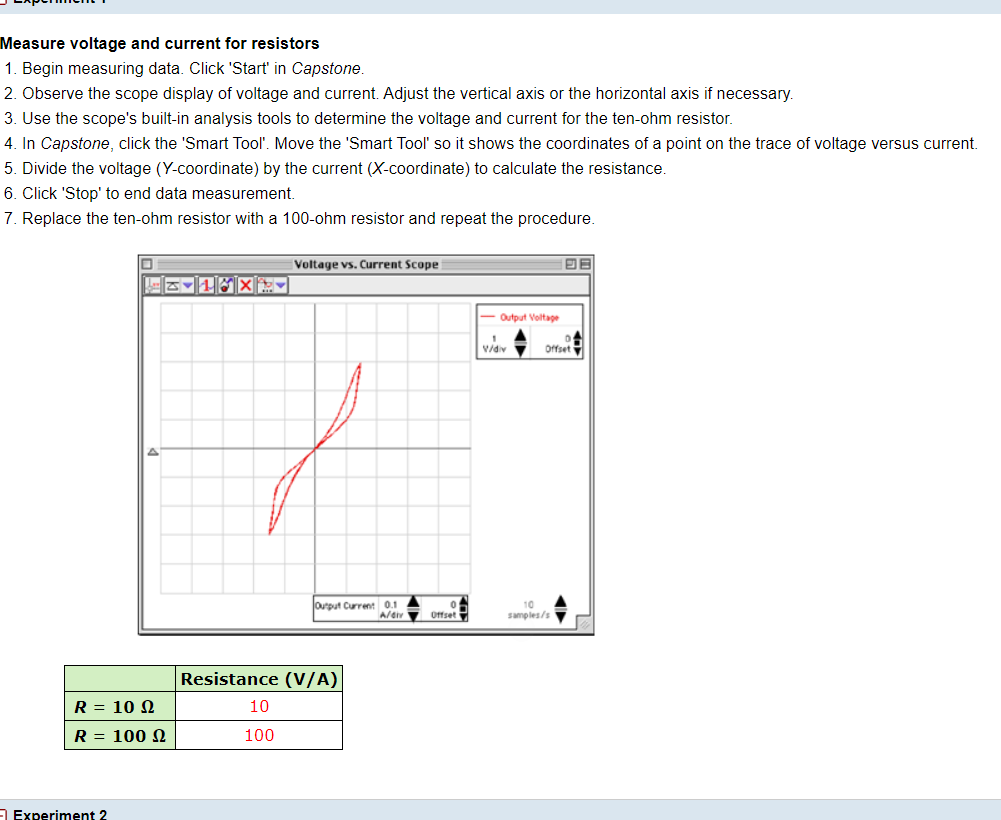Click the '10 samples/s' rate text
This screenshot has width=1001, height=820.
click(x=529, y=610)
